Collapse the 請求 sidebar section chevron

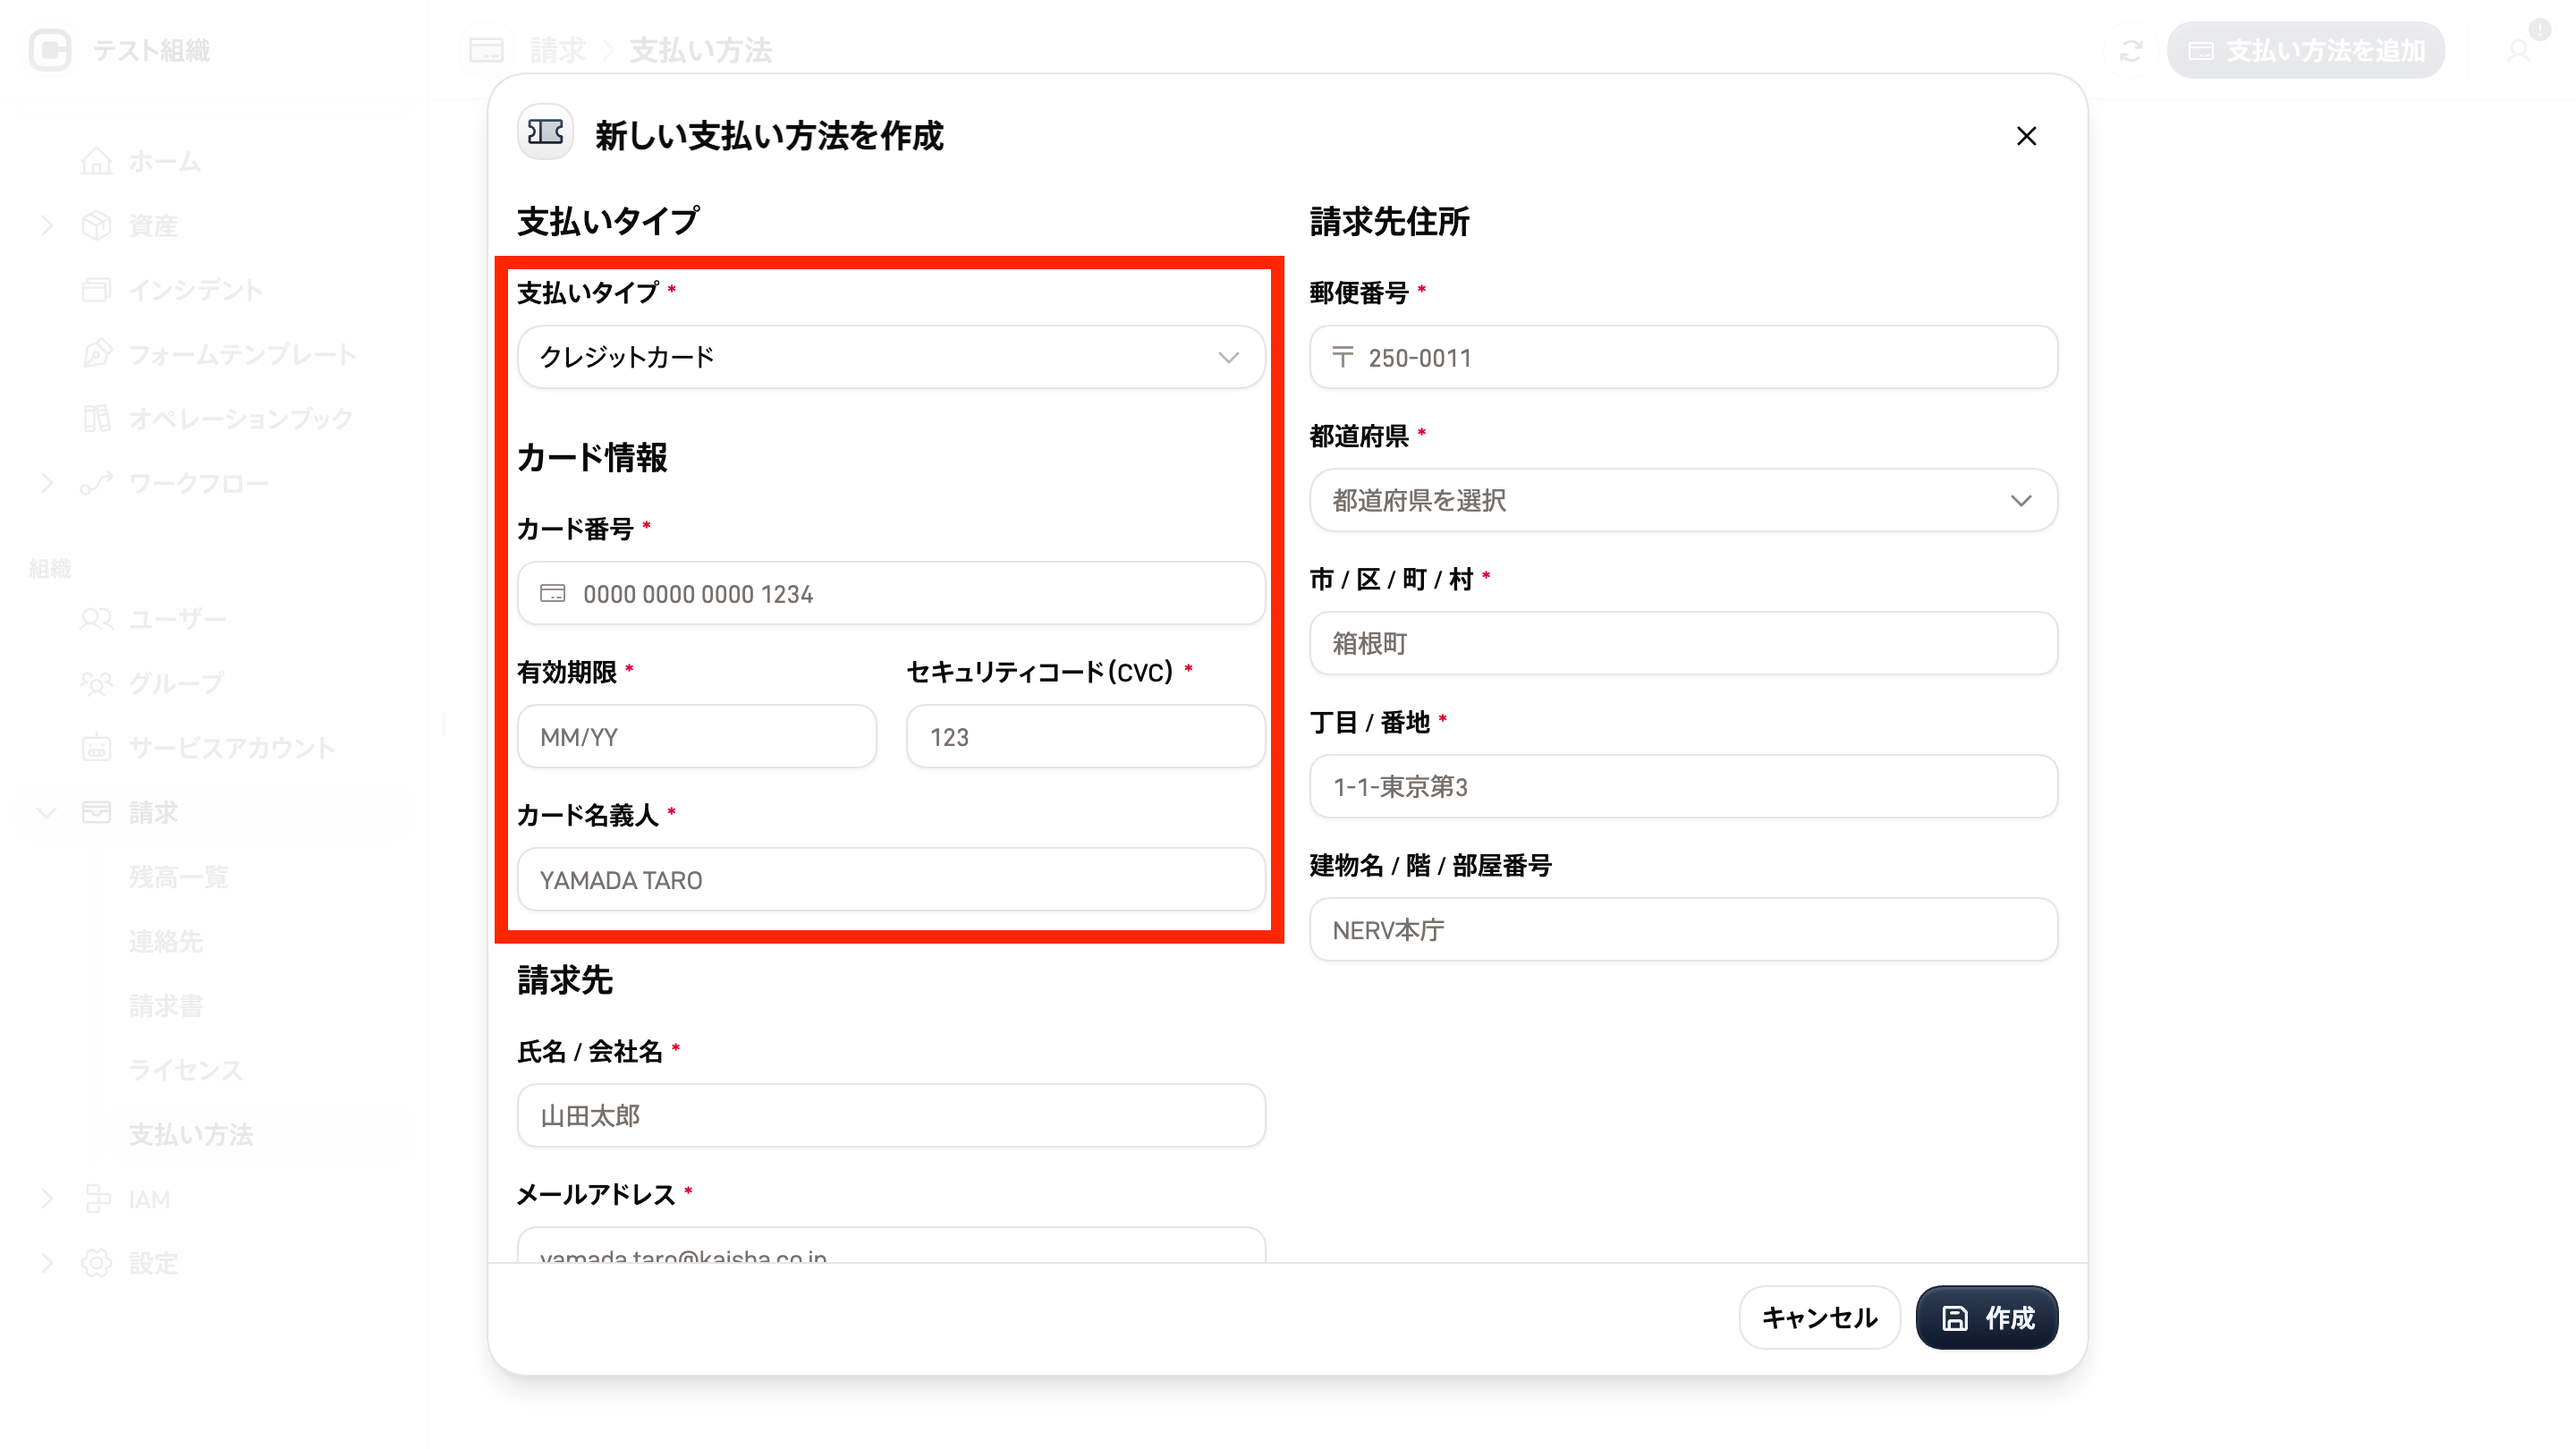click(46, 812)
